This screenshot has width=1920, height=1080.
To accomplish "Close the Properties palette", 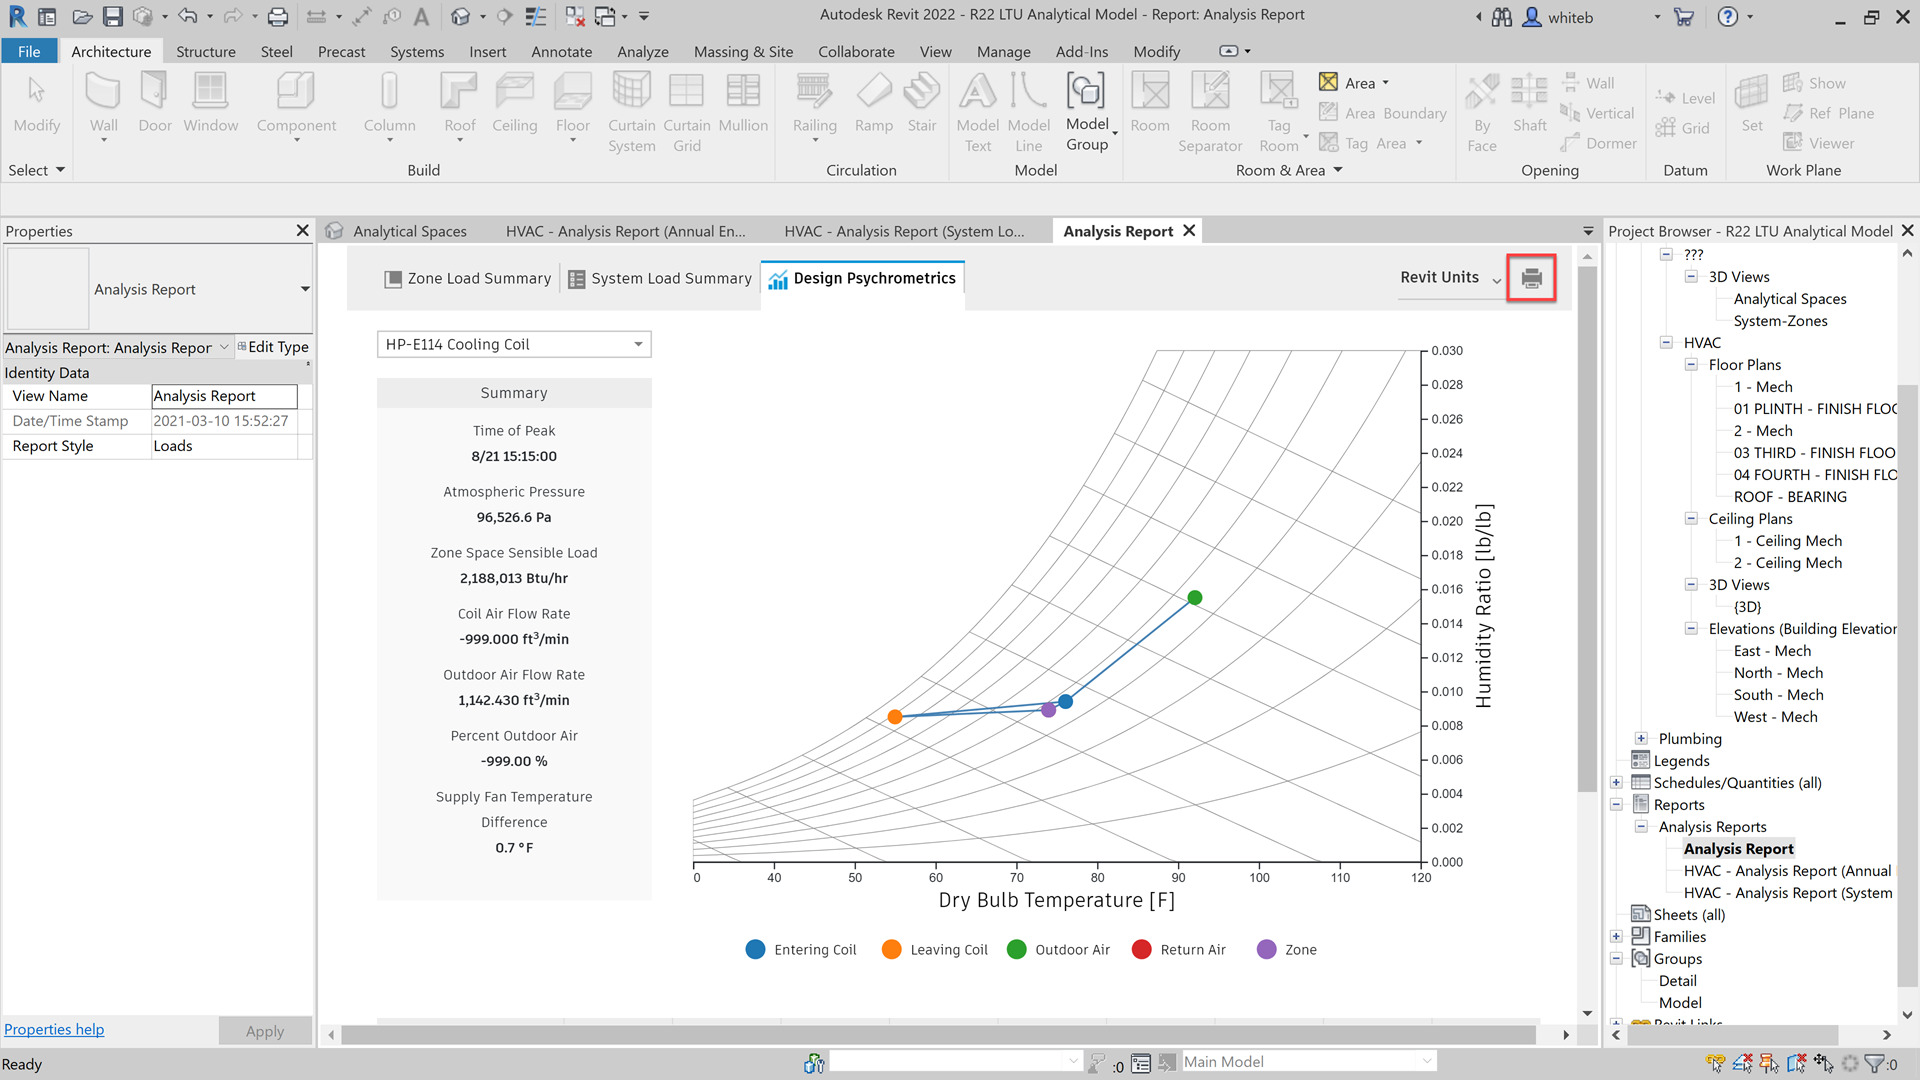I will (x=302, y=231).
